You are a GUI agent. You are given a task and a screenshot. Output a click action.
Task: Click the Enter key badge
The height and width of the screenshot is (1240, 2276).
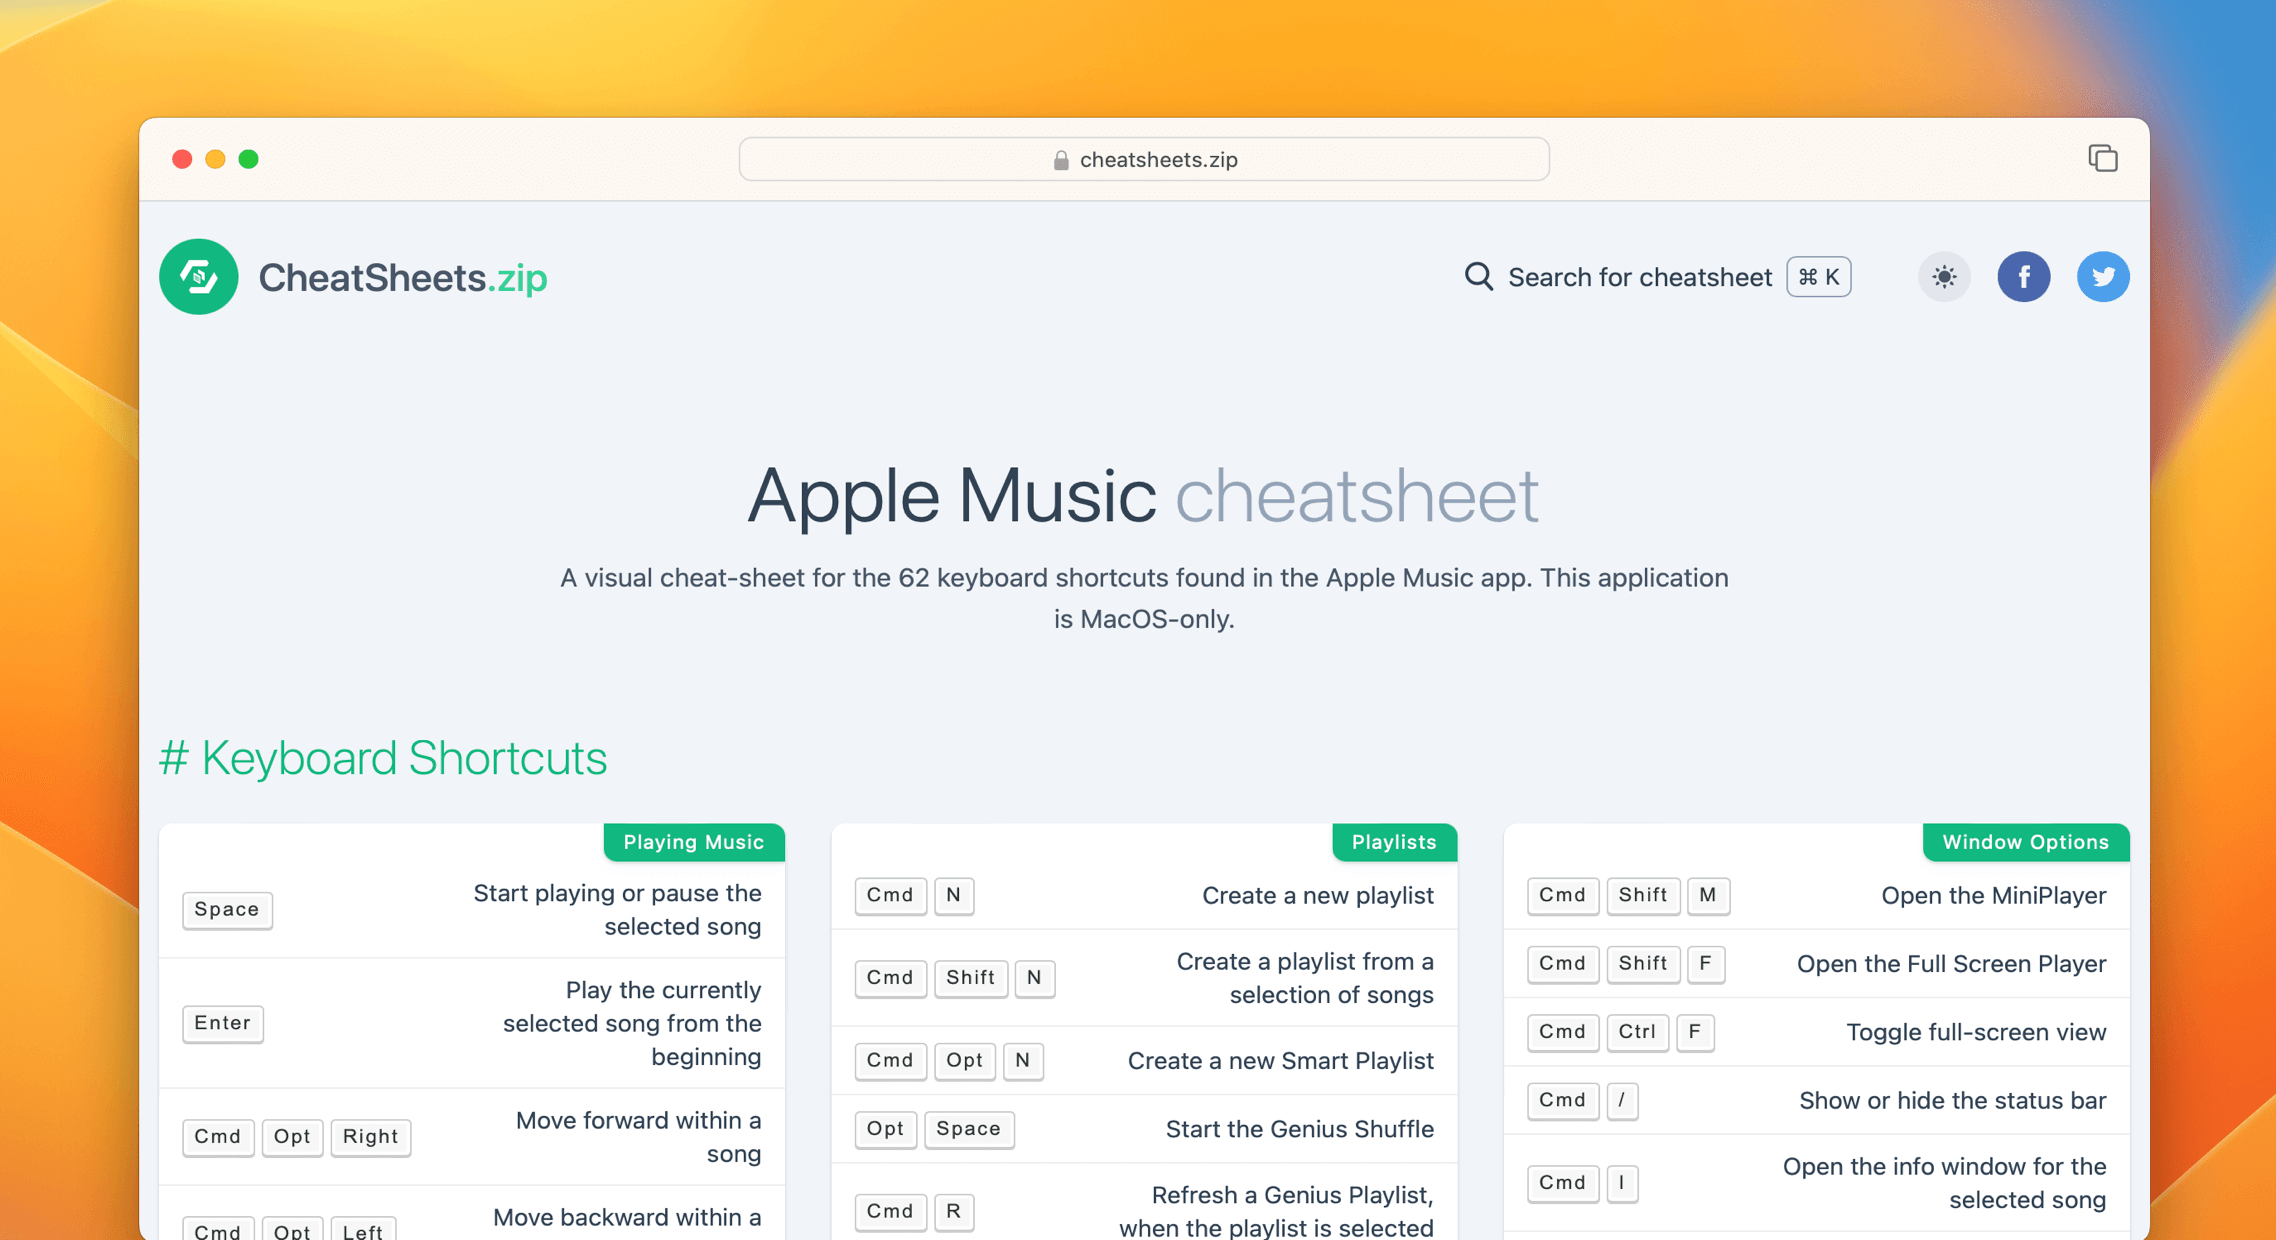(x=222, y=1023)
